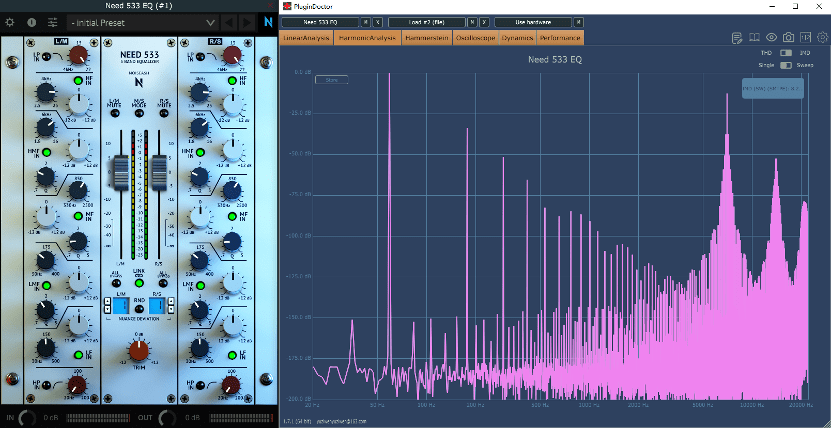Switch to the Oscilloscope tab
Image resolution: width=832 pixels, height=428 pixels.
(474, 38)
